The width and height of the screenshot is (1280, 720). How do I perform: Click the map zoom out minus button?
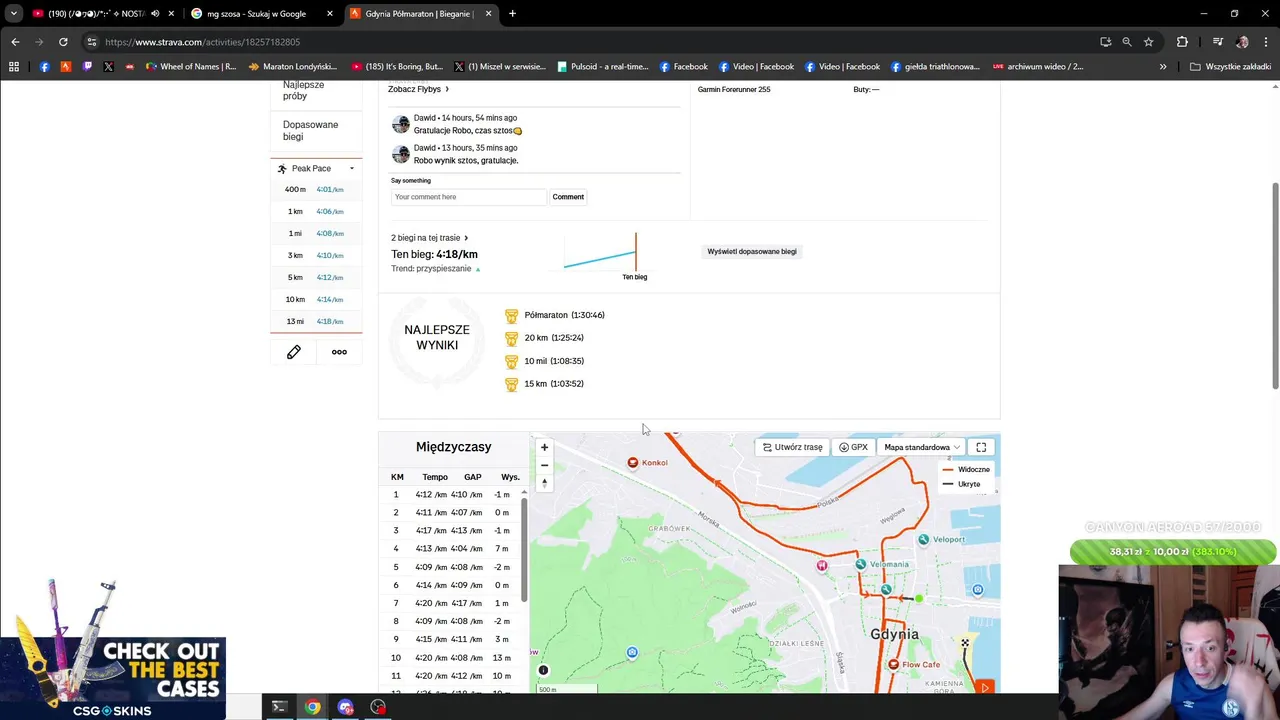coord(544,465)
